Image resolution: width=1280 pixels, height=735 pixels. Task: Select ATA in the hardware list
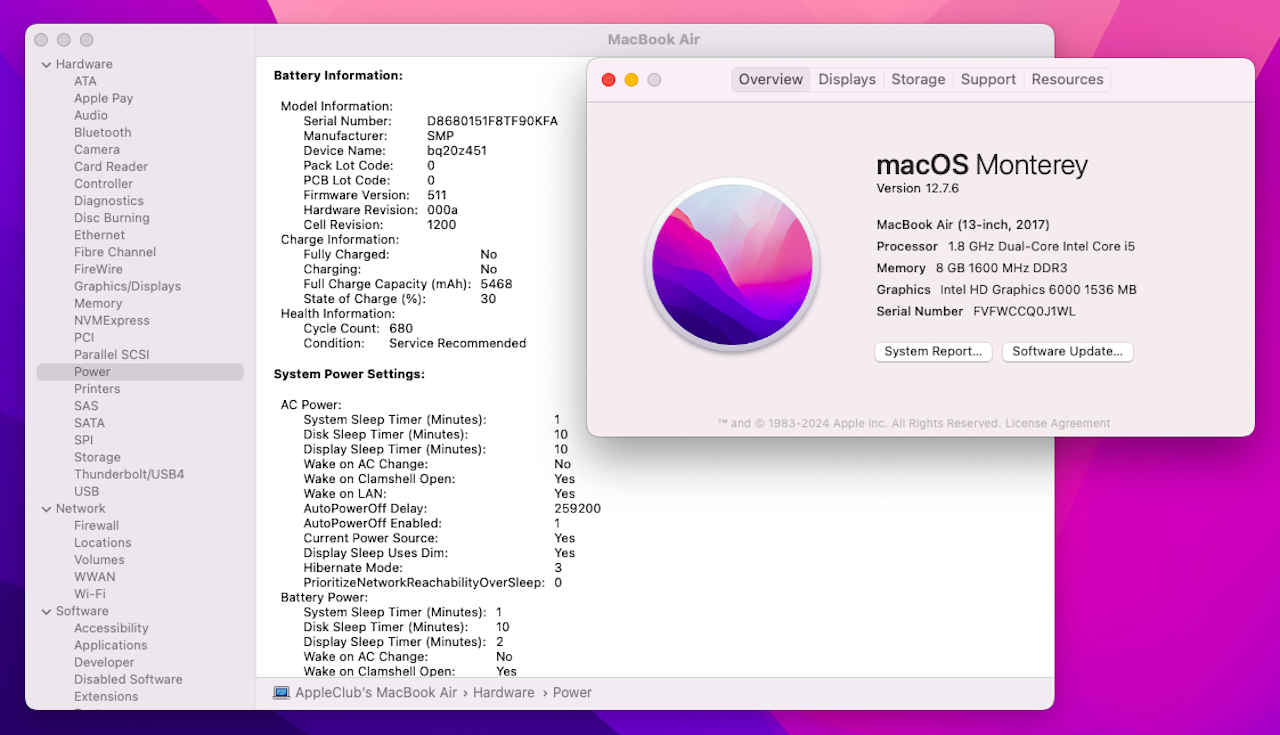(85, 81)
